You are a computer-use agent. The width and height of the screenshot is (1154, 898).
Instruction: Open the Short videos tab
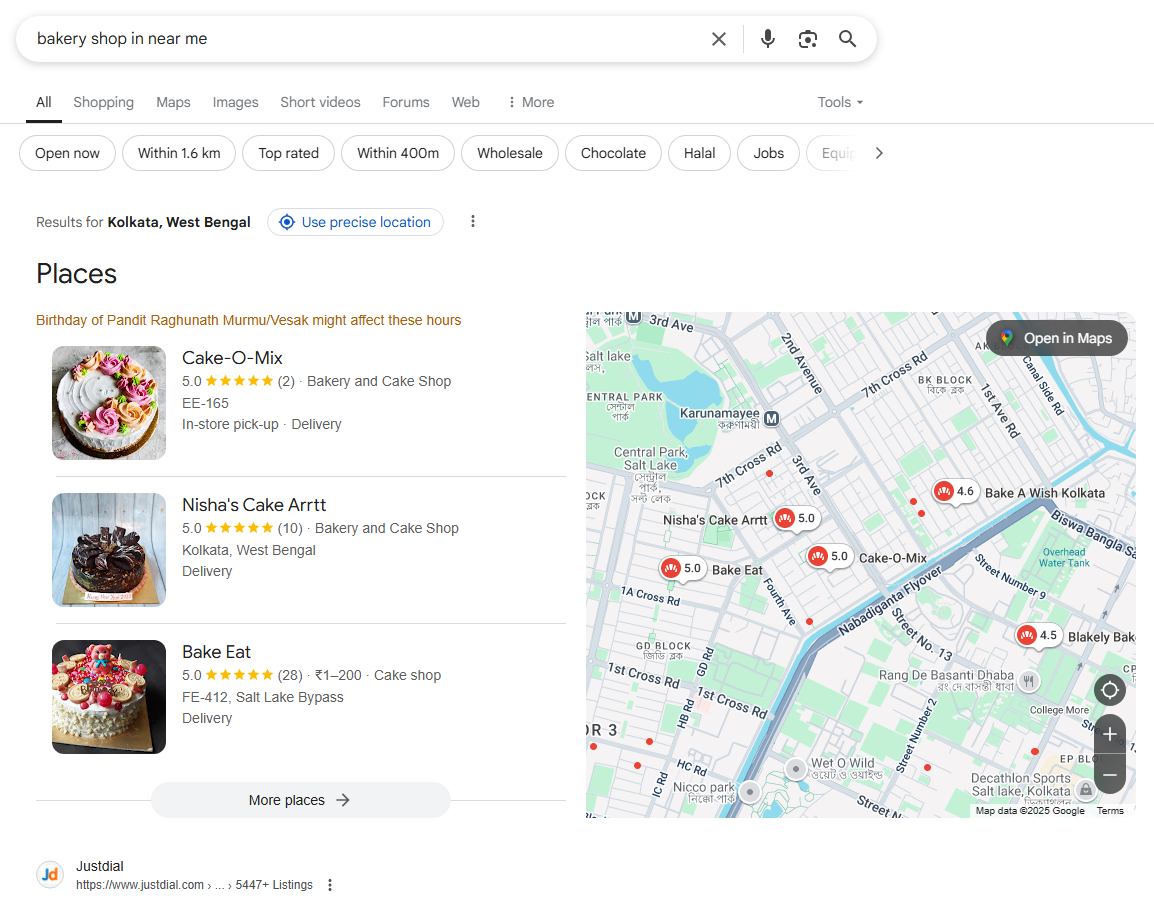tap(320, 102)
